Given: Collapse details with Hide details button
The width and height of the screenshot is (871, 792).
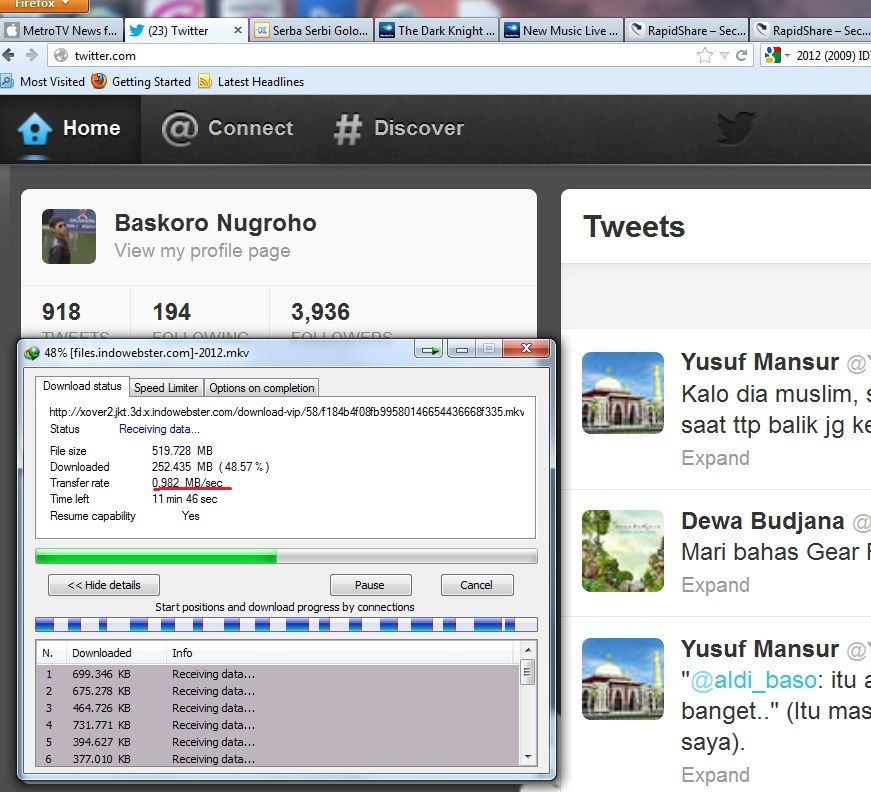Looking at the screenshot, I should (104, 585).
